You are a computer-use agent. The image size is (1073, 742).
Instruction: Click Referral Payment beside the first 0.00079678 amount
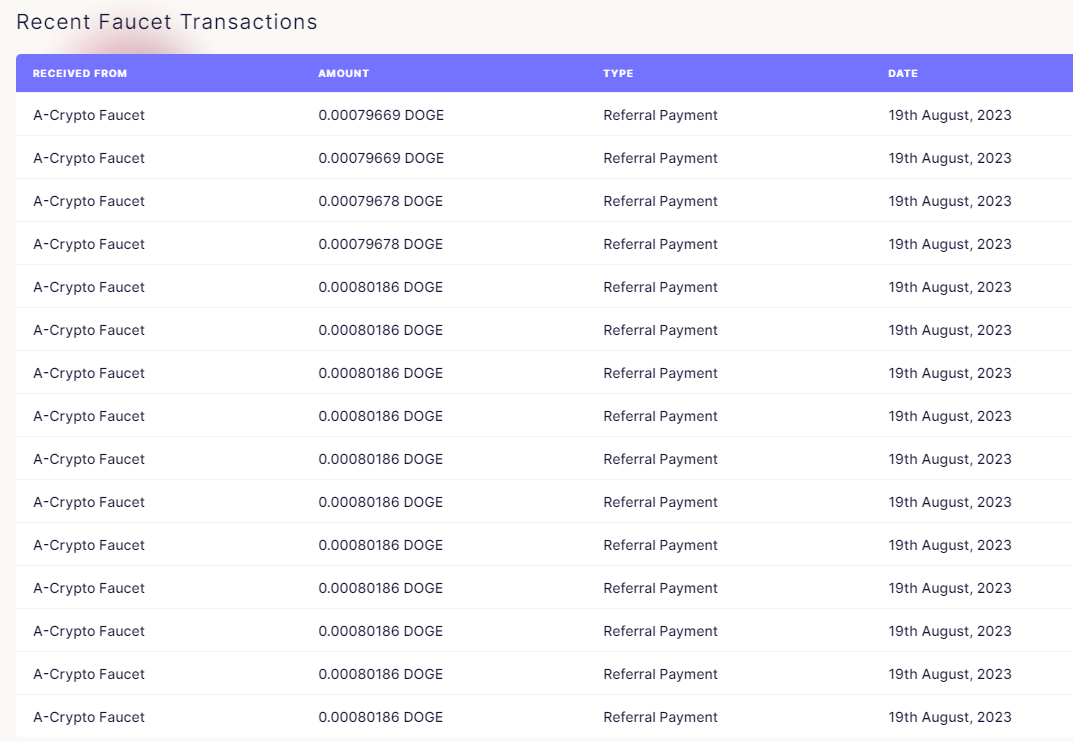[660, 201]
